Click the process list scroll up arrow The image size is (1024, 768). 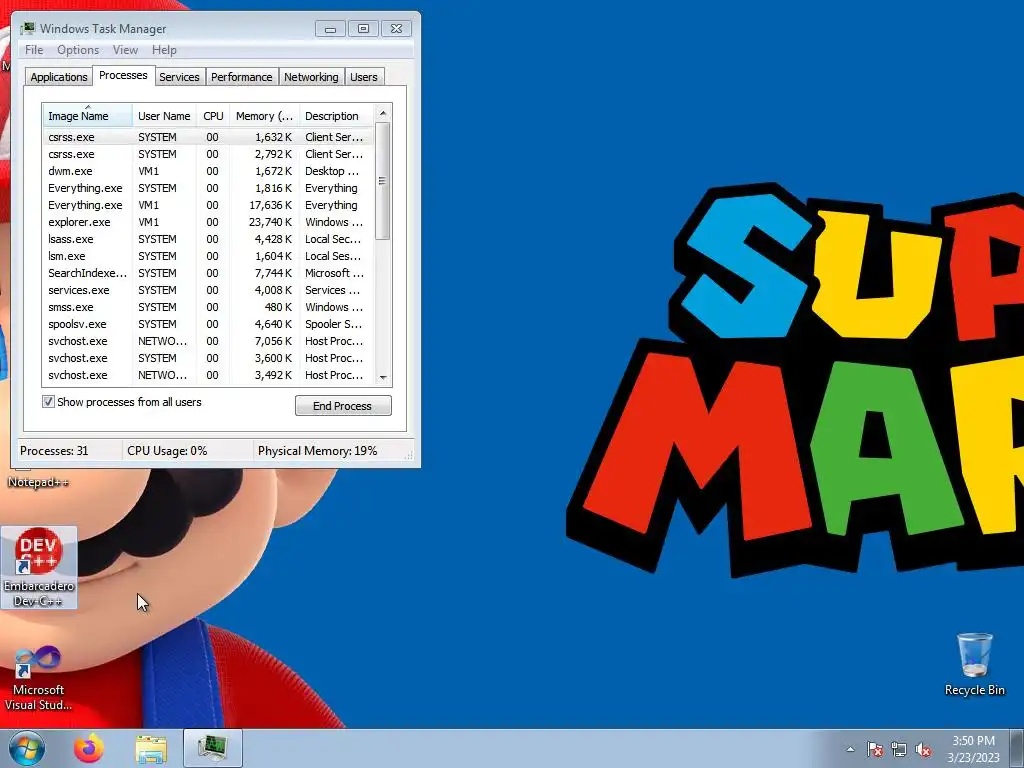coord(383,114)
